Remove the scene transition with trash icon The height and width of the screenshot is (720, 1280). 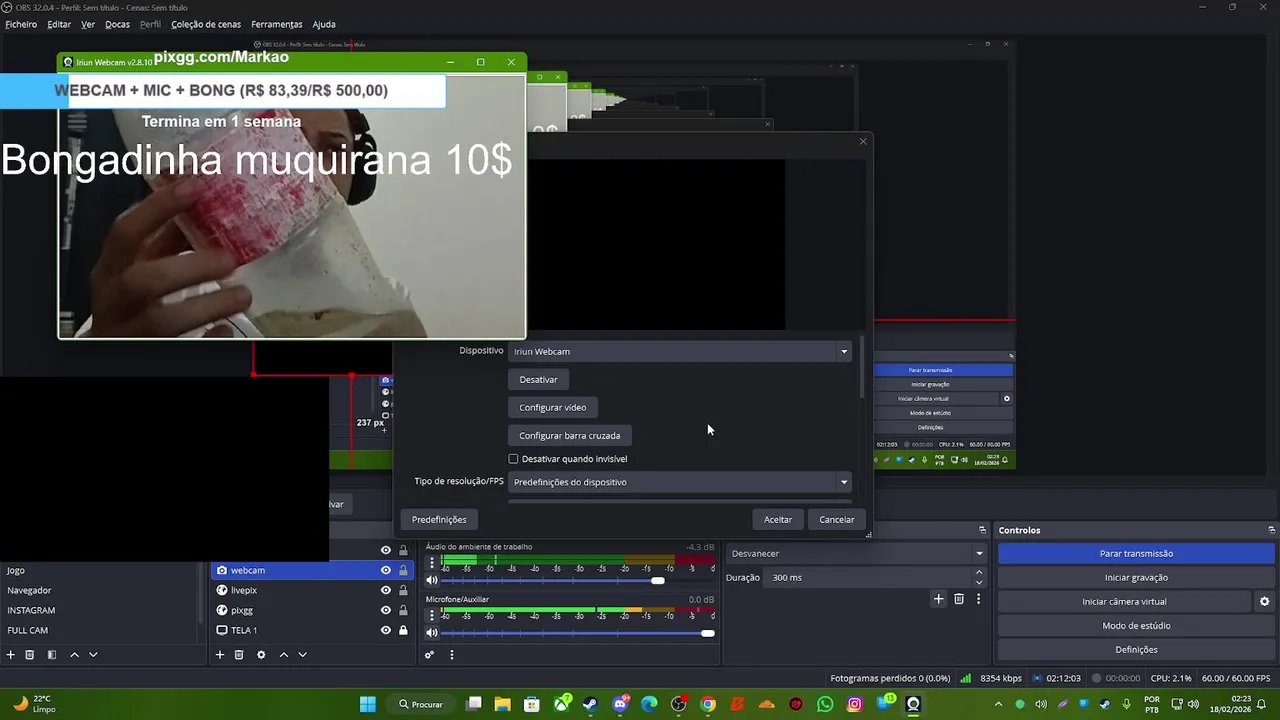(959, 599)
